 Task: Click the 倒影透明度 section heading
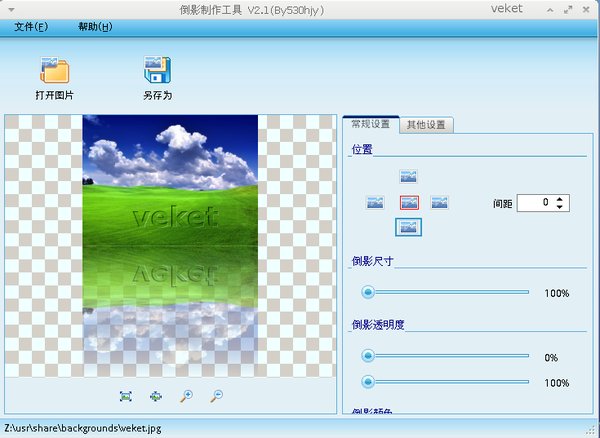pos(378,325)
